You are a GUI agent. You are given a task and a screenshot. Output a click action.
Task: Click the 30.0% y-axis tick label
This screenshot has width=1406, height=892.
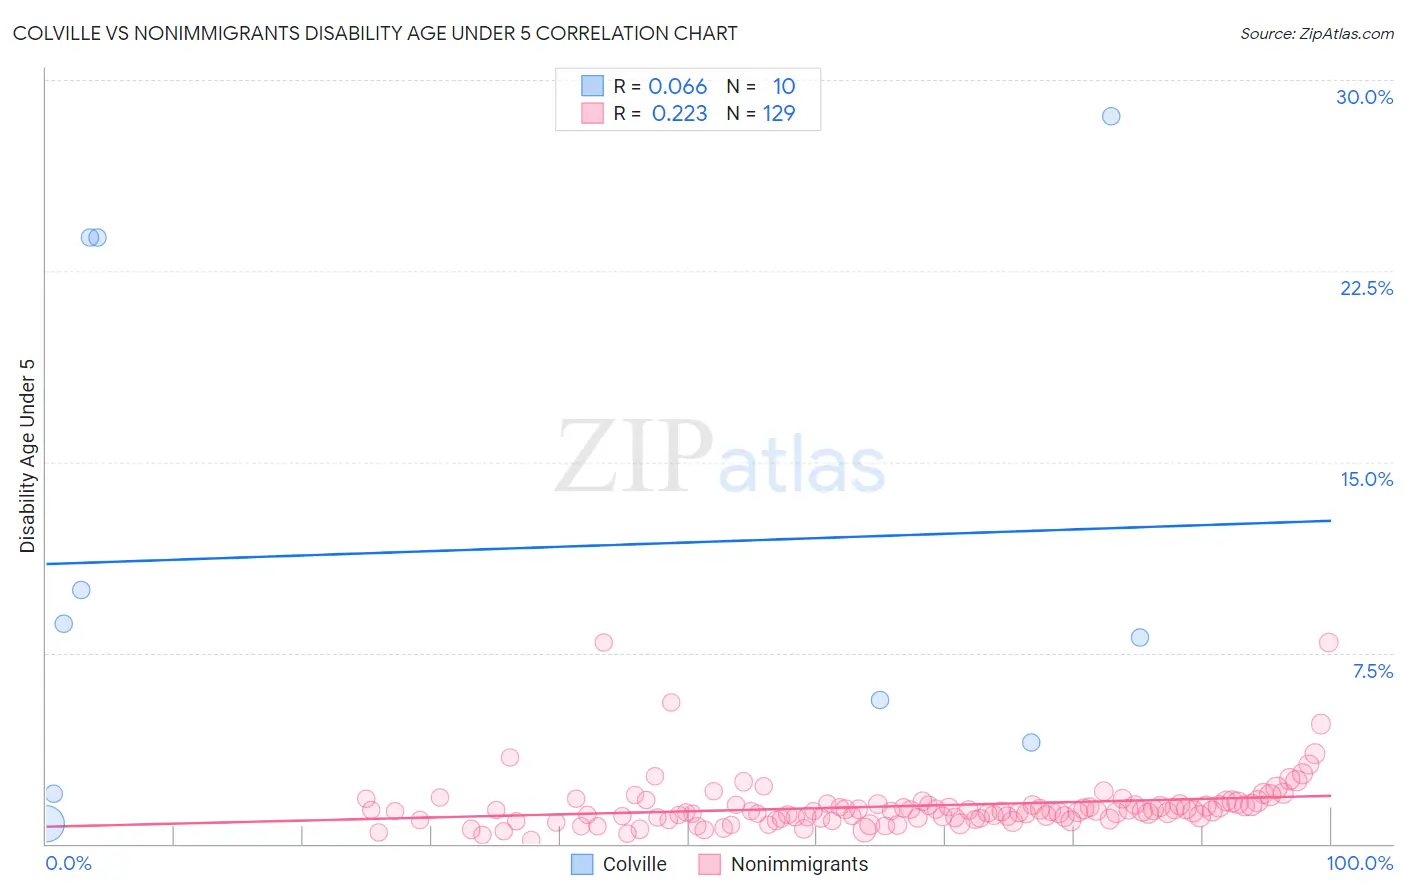(x=1364, y=97)
